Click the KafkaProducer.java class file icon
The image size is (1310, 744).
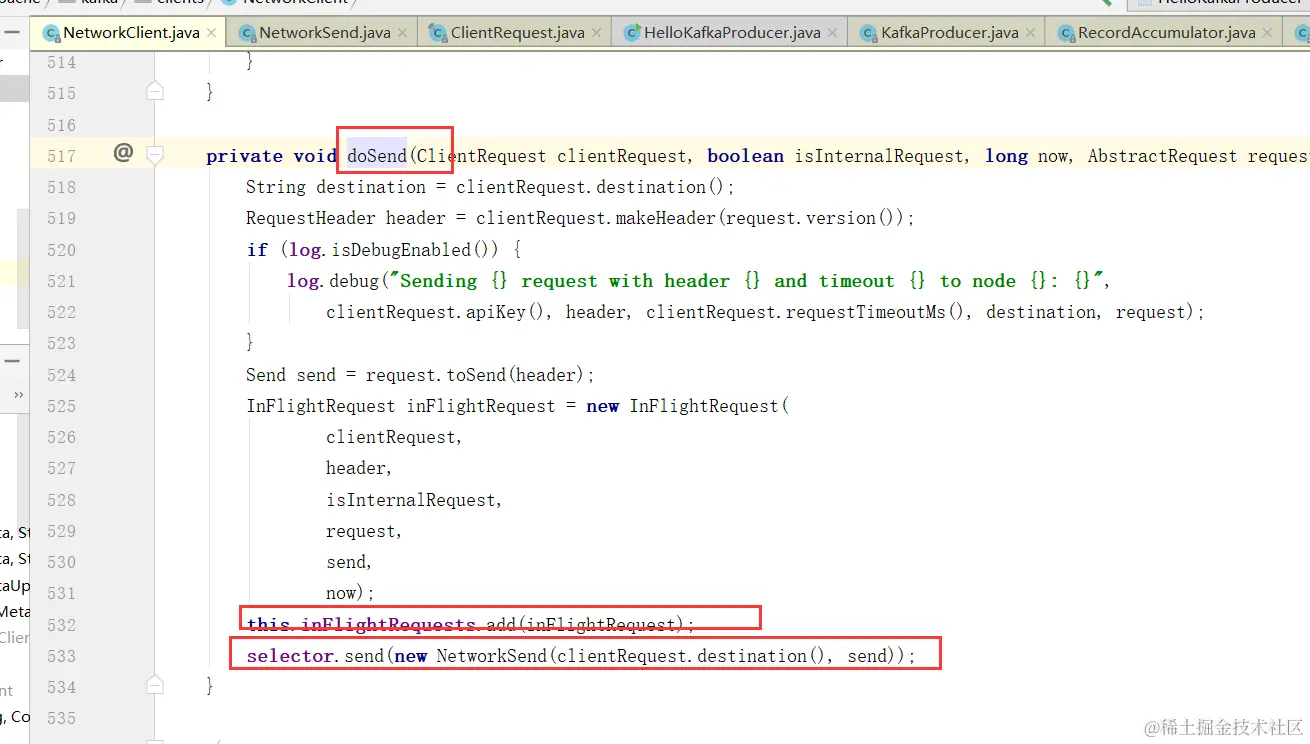tap(868, 33)
